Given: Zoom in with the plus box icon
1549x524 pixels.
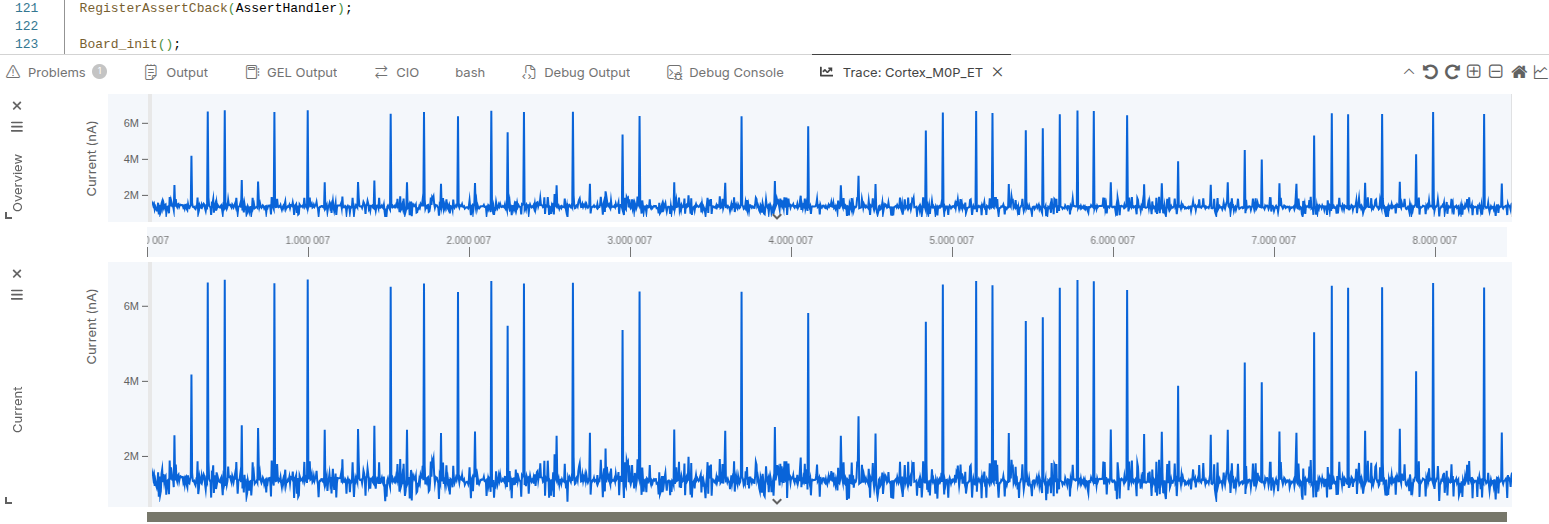Looking at the screenshot, I should pos(1474,72).
